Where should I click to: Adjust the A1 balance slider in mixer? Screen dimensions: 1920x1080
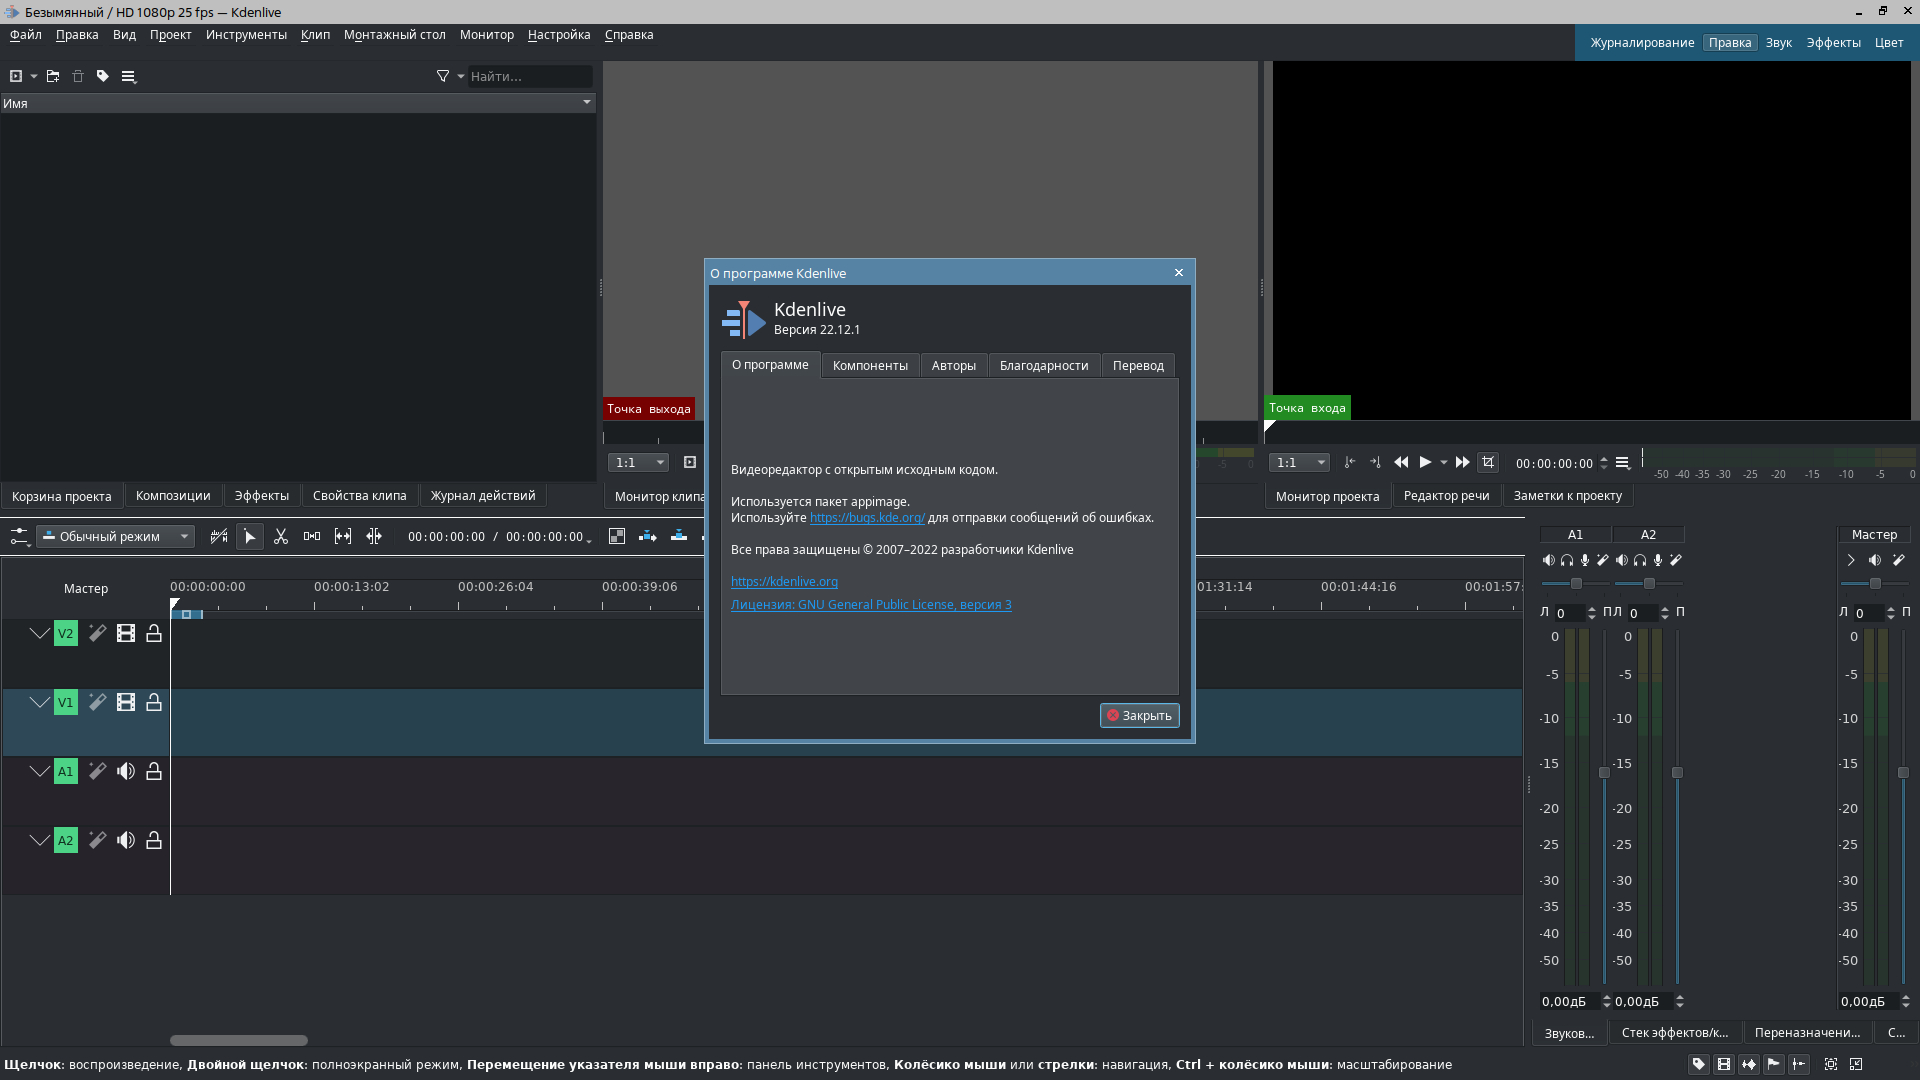[1576, 583]
